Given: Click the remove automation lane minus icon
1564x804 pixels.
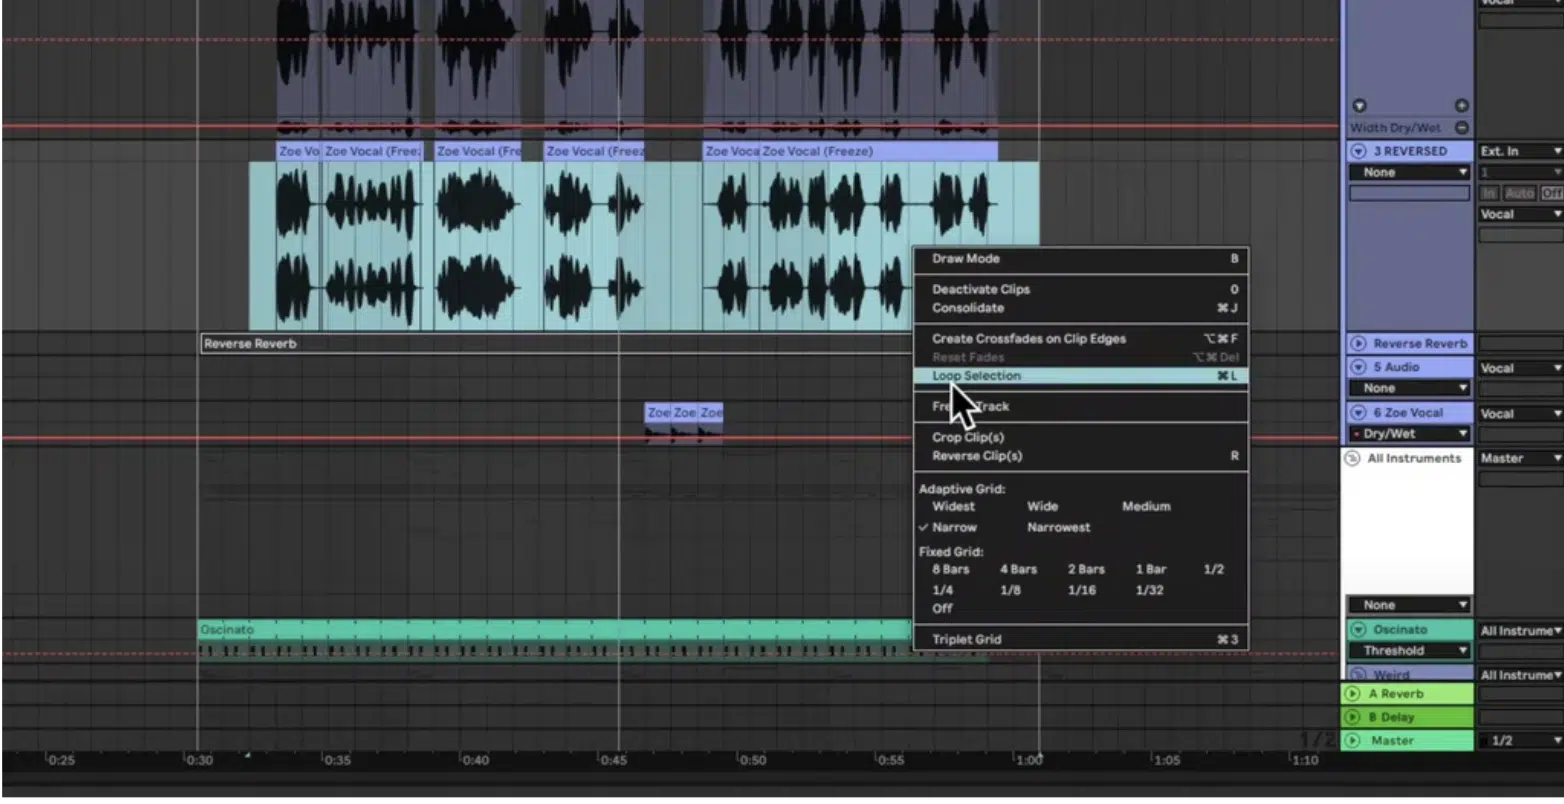Looking at the screenshot, I should (1461, 127).
